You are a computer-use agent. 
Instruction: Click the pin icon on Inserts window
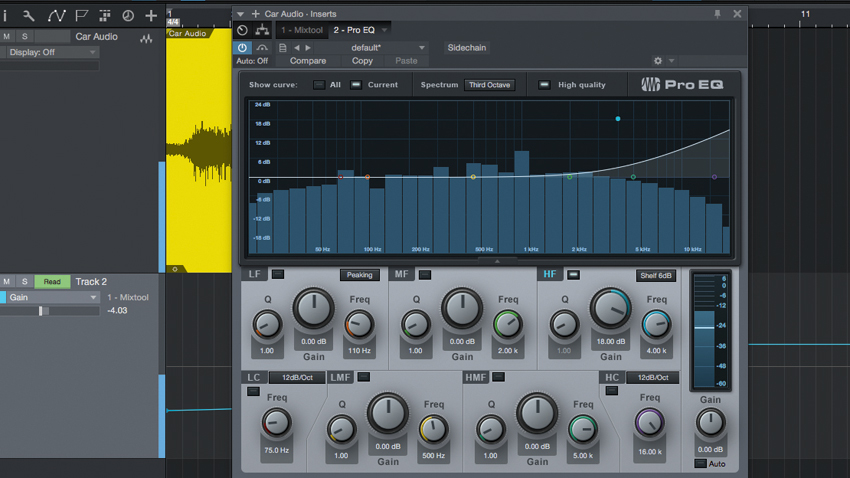click(x=717, y=14)
